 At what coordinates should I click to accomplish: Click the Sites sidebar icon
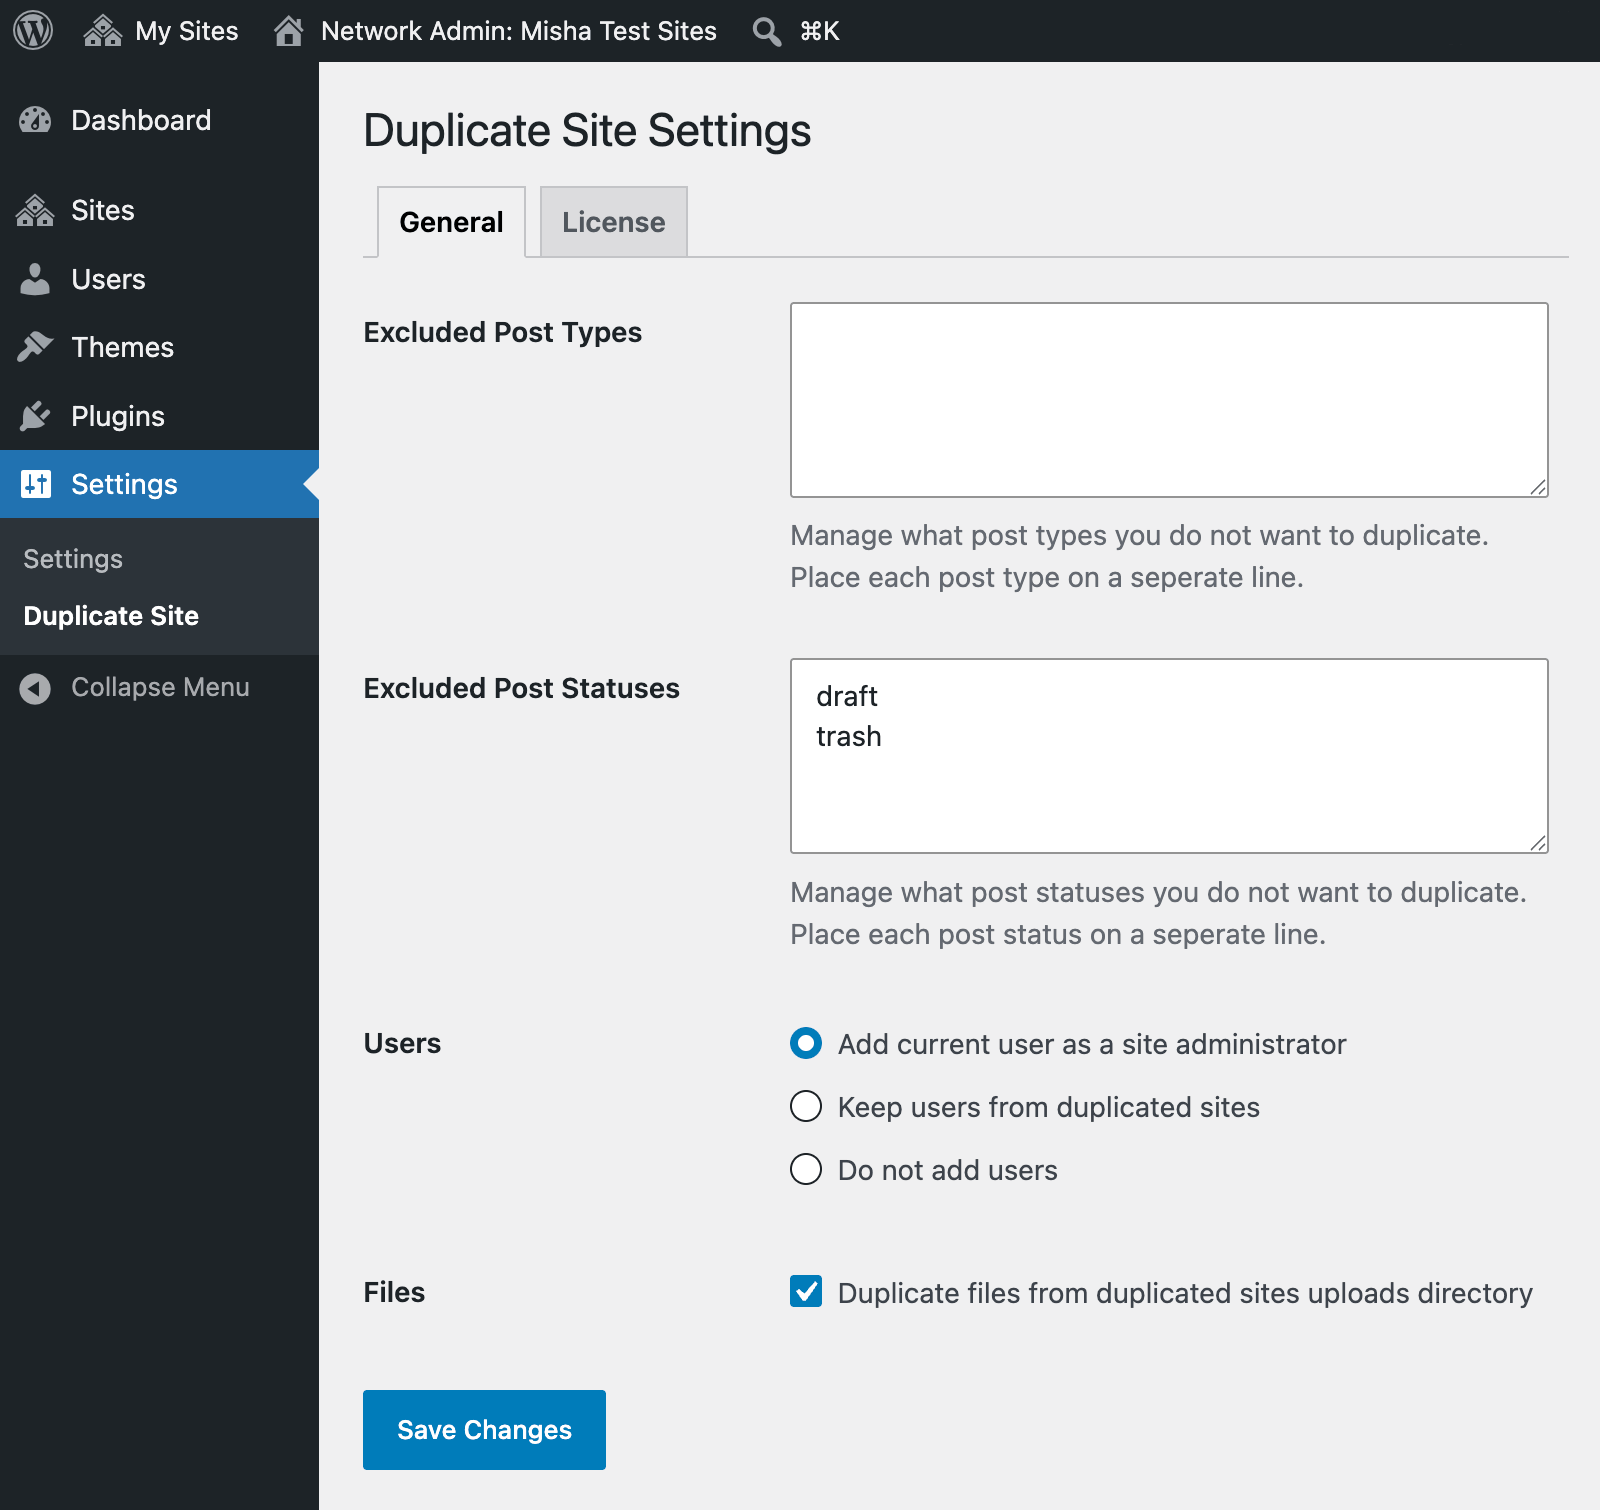pyautogui.click(x=35, y=210)
